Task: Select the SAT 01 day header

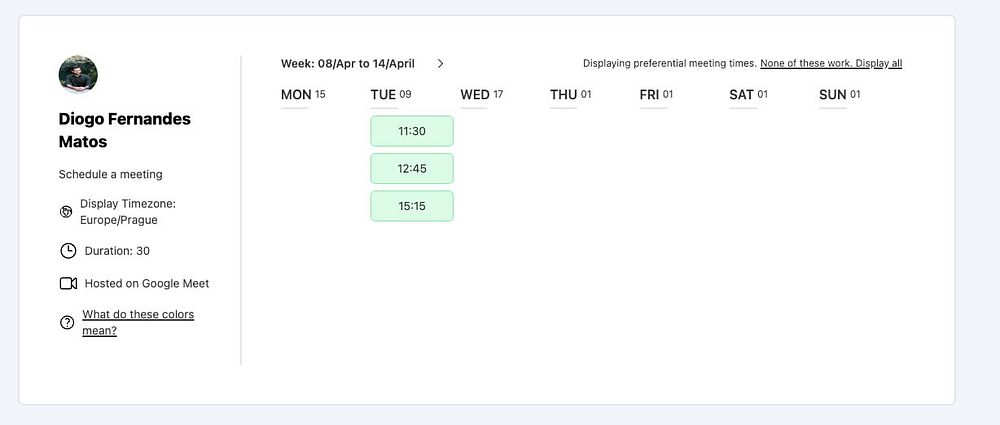Action: tap(748, 95)
